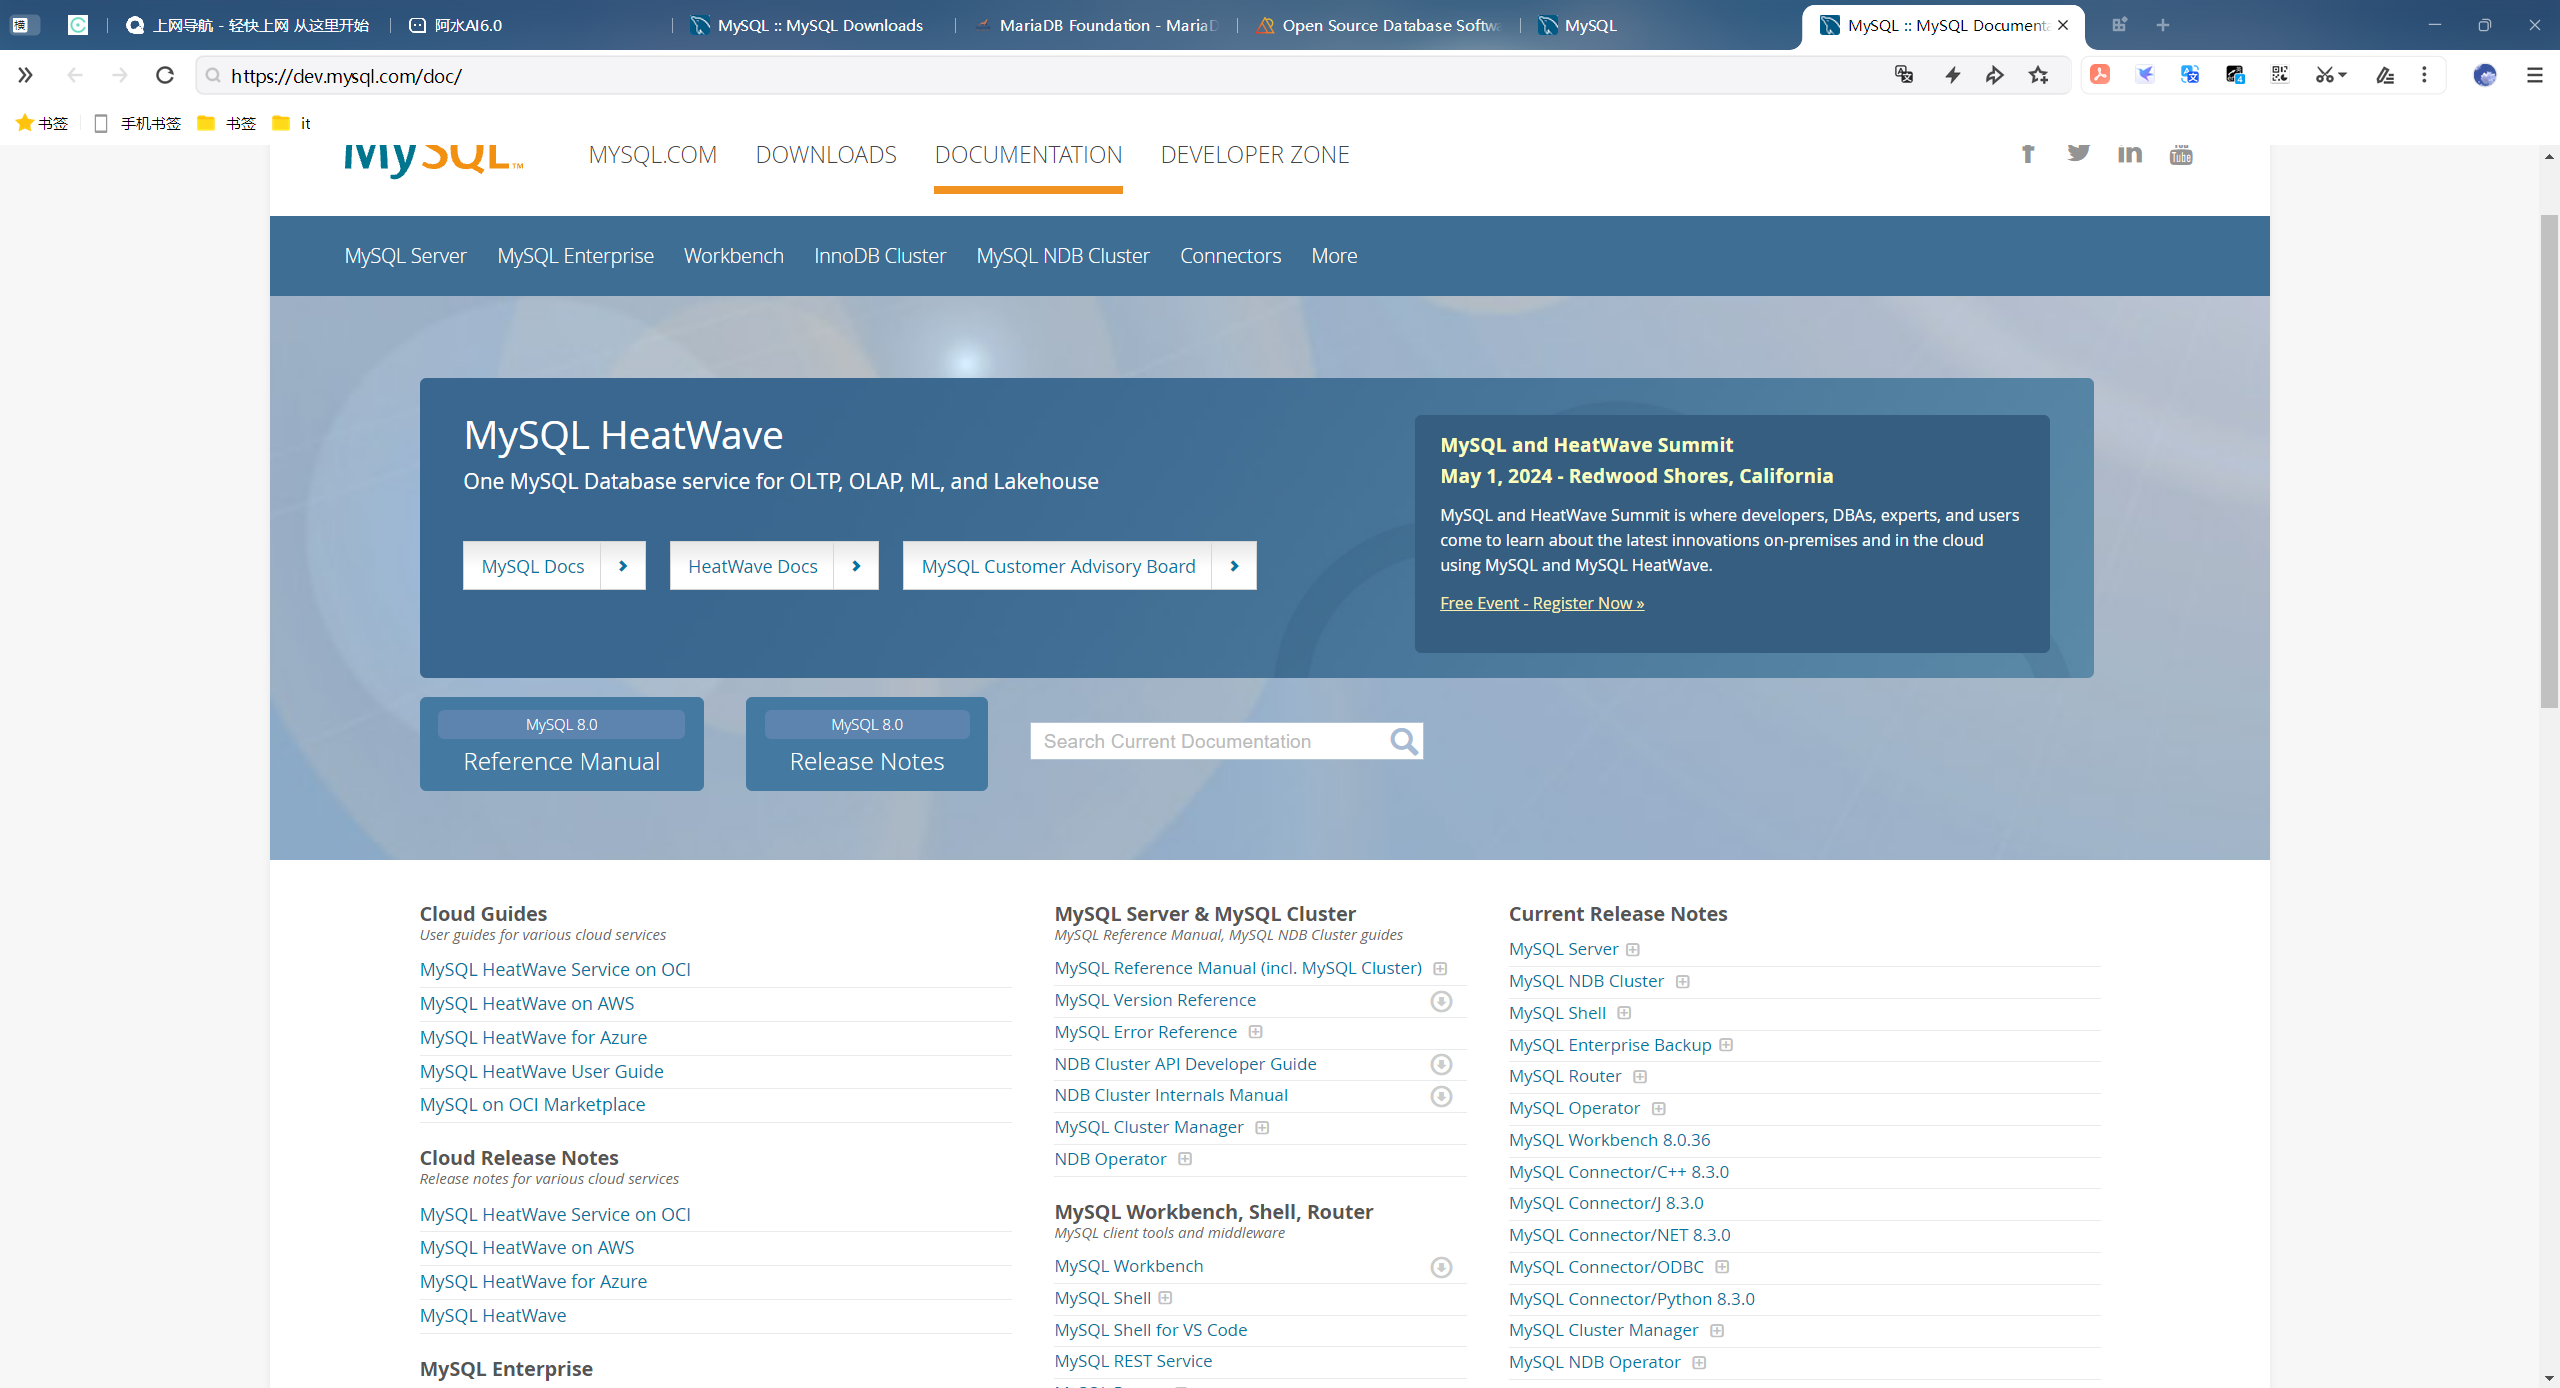Expand MySQL Enterprise Backup release notes plus icon

coord(1726,1045)
